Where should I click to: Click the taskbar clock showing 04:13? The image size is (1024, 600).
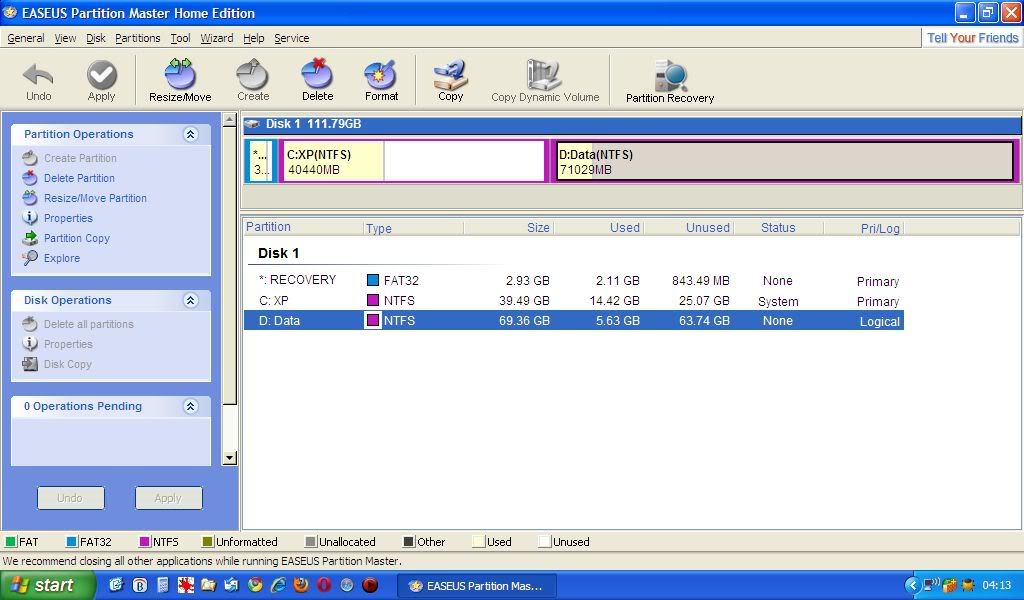pyautogui.click(x=996, y=586)
